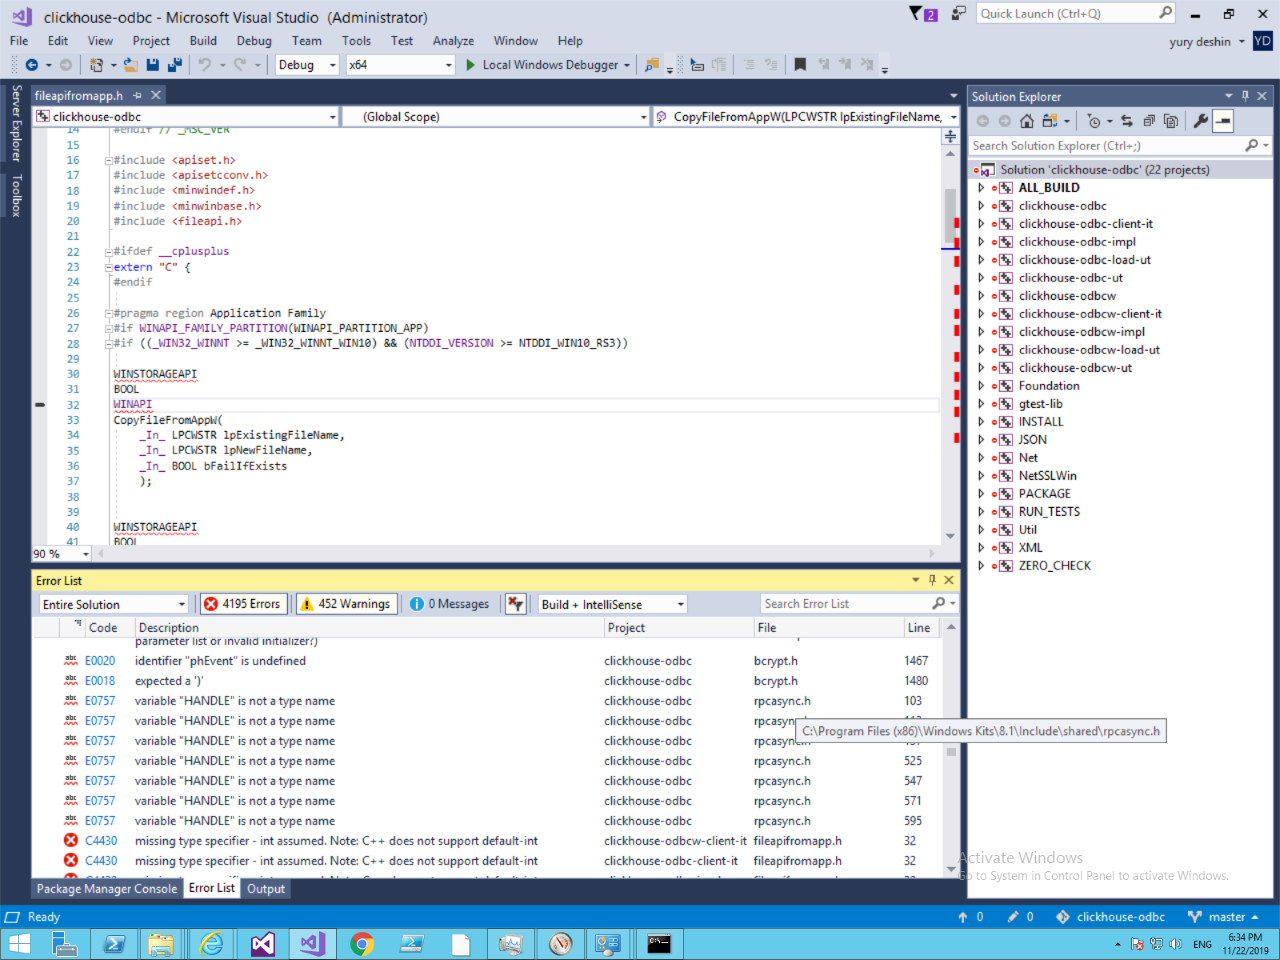Select error 'identifier "phEvent" is undefined' row
Screen dimensions: 1280x960
click(488, 661)
